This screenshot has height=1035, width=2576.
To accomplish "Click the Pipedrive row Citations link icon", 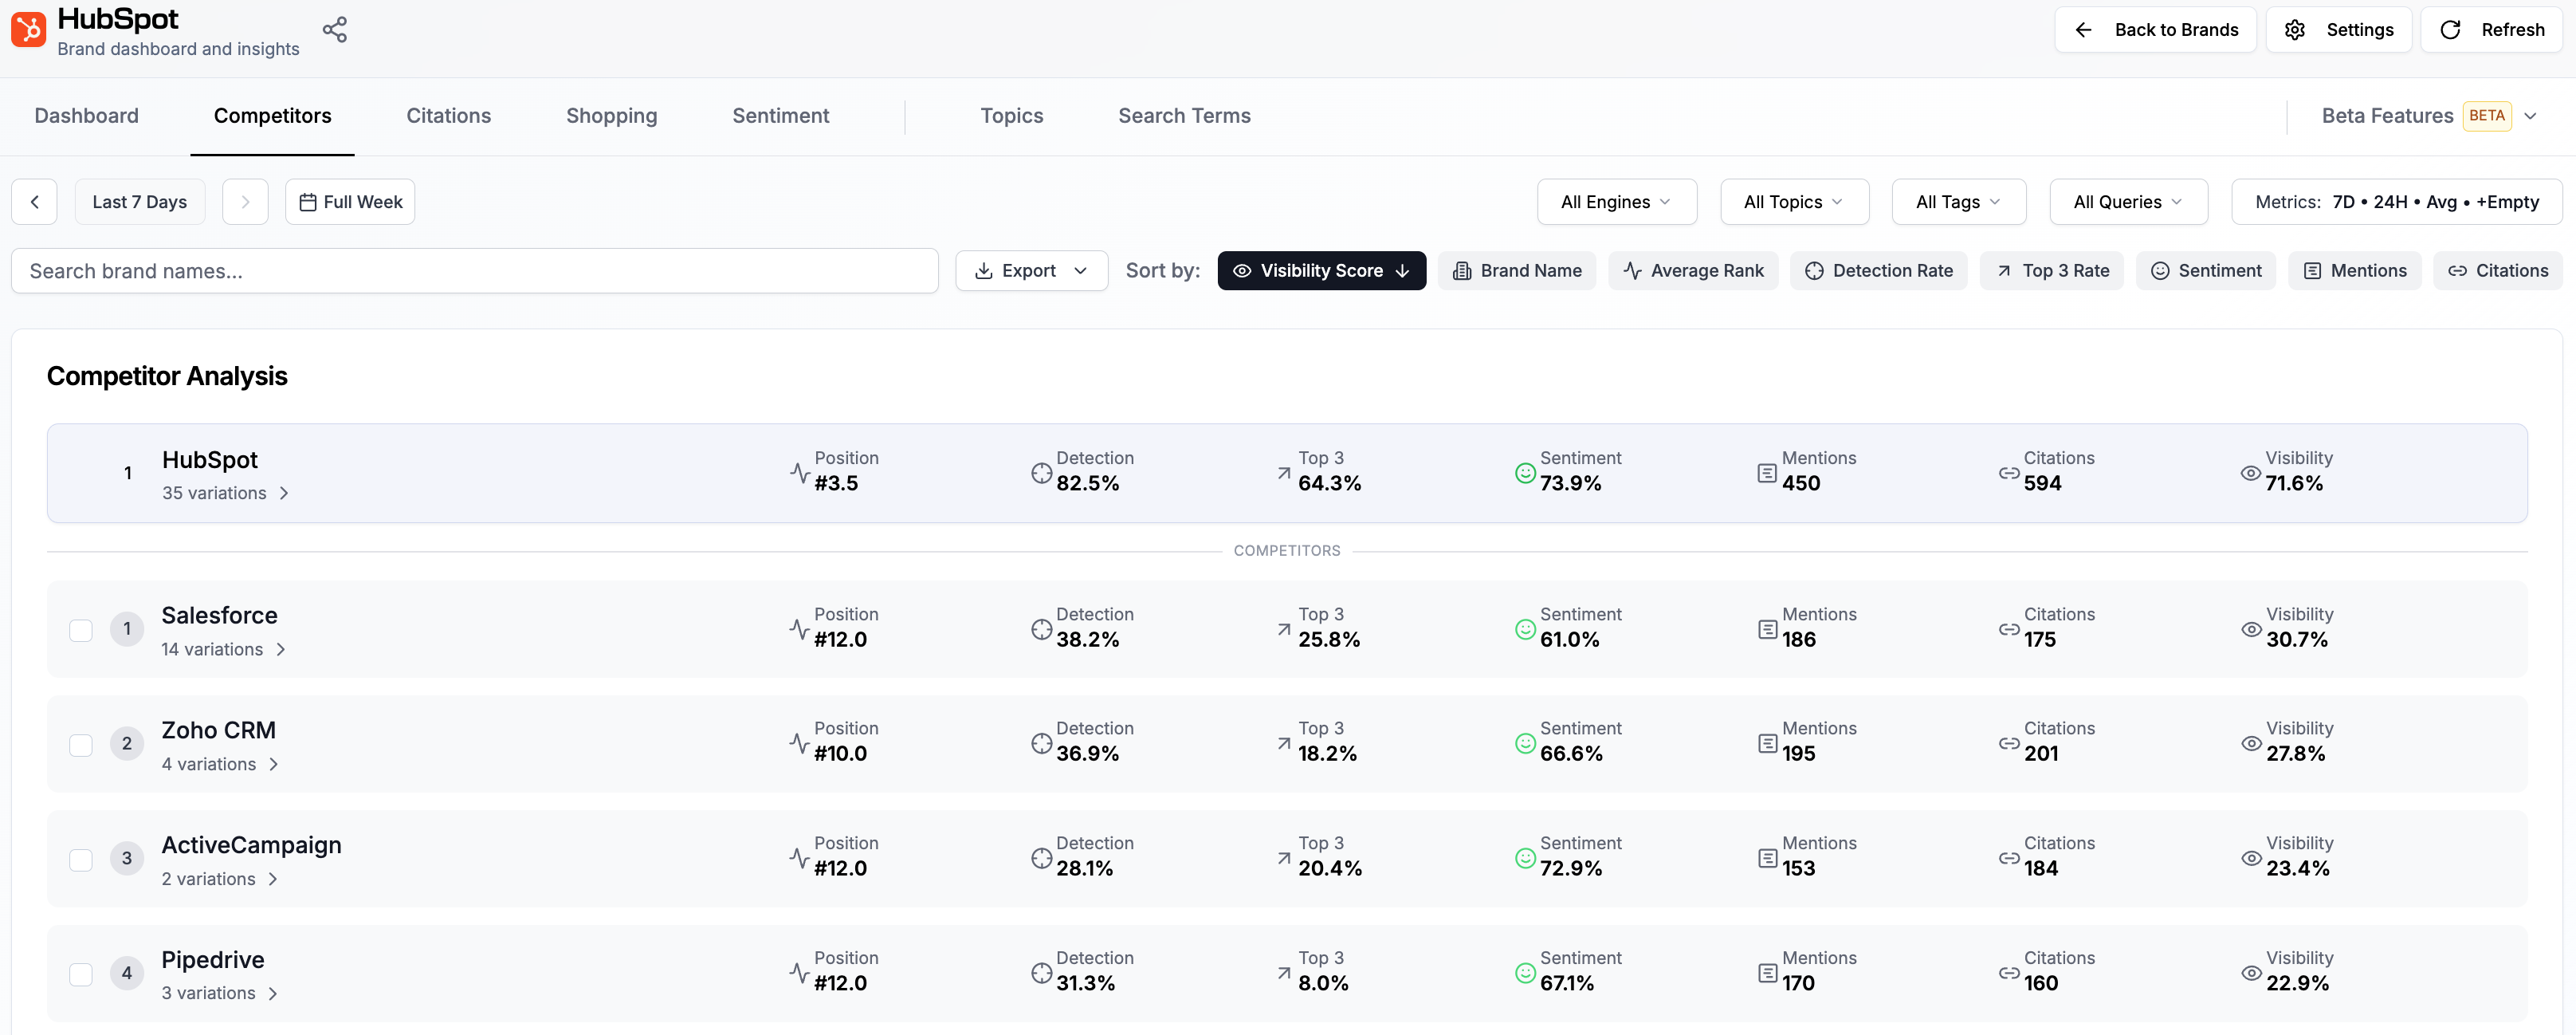I will coord(2009,973).
